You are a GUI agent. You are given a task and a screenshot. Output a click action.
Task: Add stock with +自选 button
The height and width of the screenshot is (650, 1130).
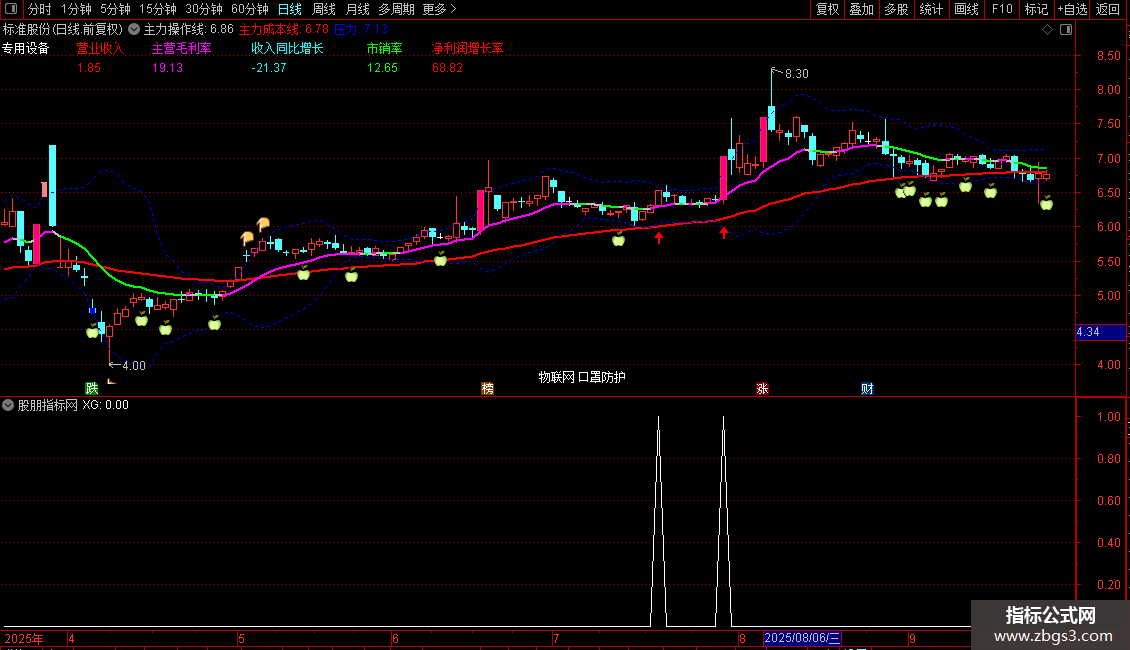(x=1072, y=9)
